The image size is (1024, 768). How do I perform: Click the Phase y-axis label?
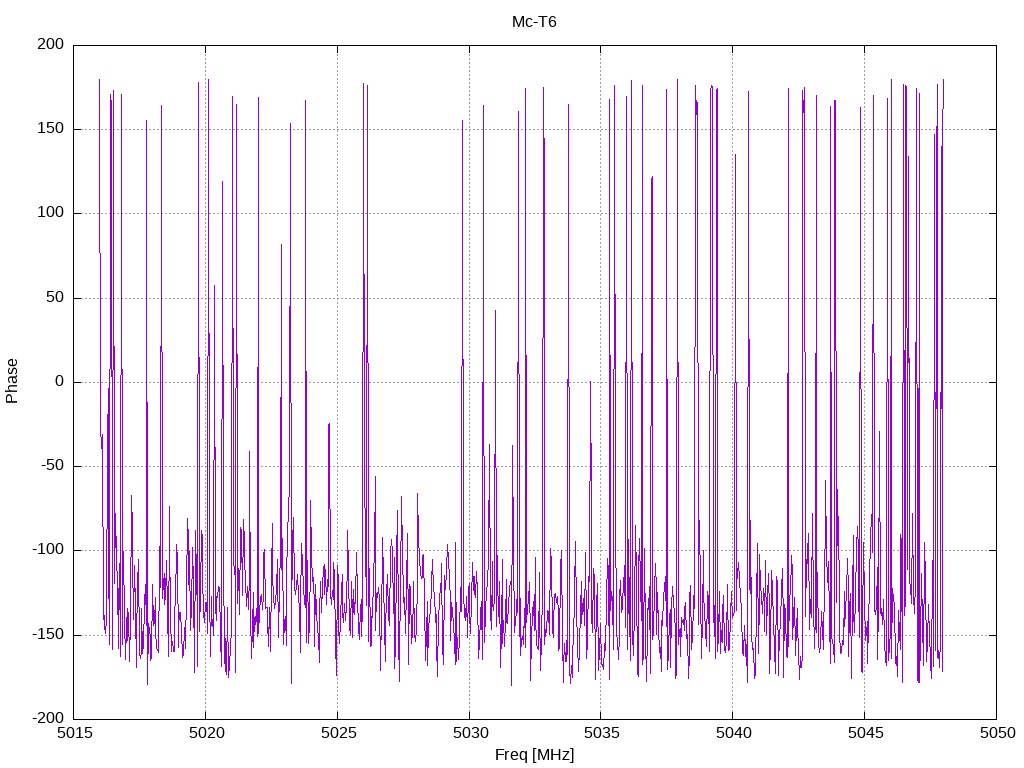click(12, 381)
